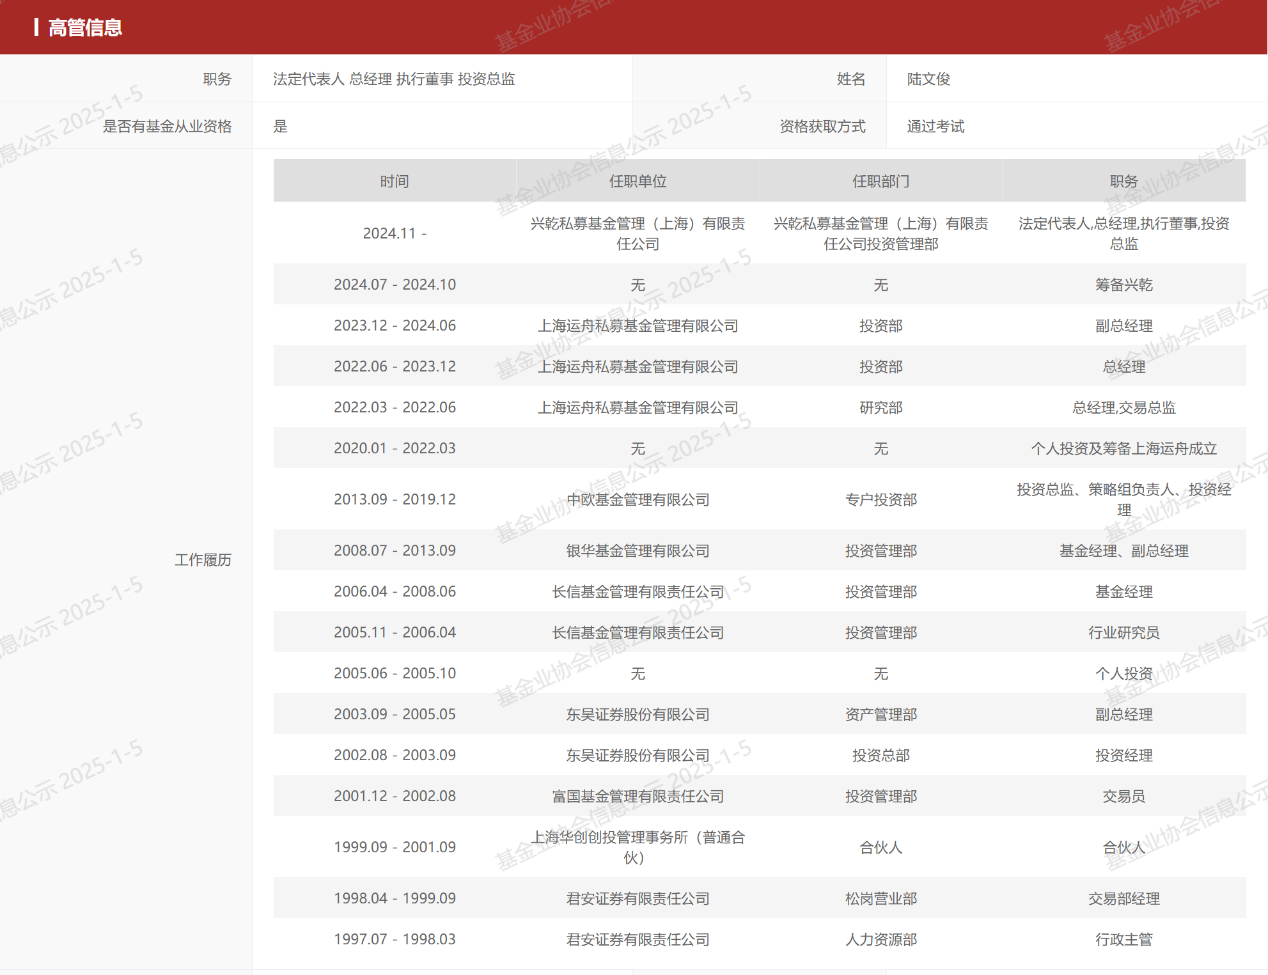Click the 任职部门 column header
The height and width of the screenshot is (975, 1268).
(x=880, y=181)
